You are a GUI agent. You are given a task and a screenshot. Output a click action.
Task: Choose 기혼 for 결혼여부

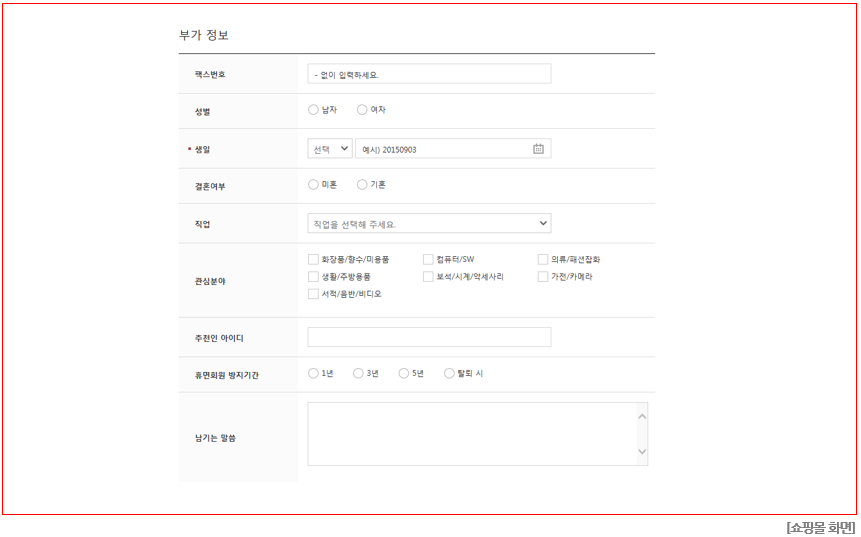[362, 184]
